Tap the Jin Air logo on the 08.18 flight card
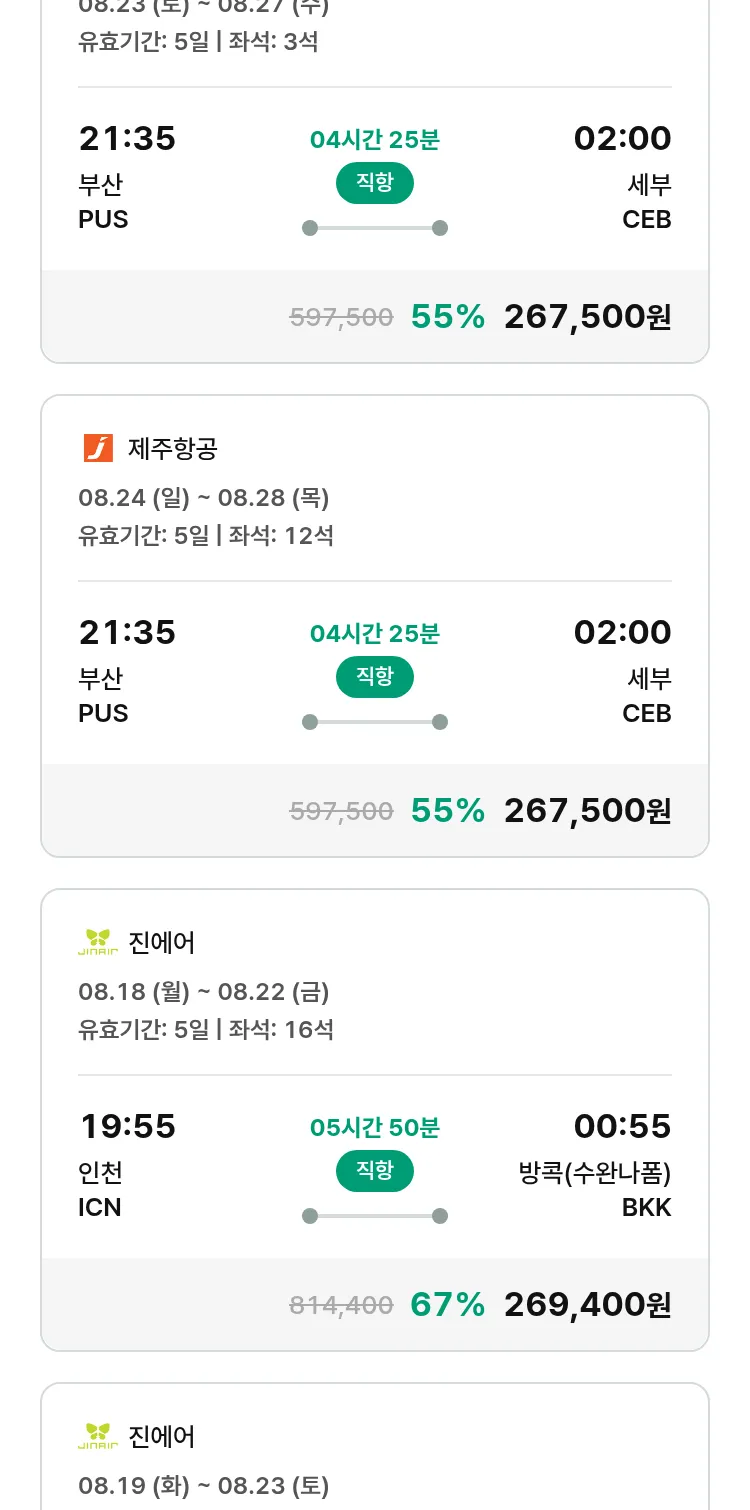The width and height of the screenshot is (750, 1510). 98,942
